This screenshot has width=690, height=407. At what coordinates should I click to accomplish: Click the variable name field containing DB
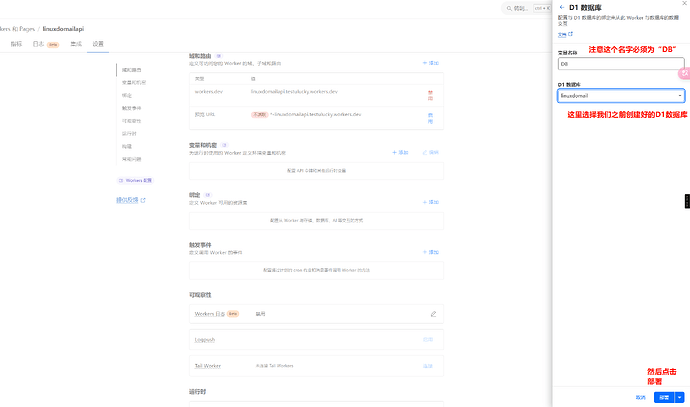(x=621, y=64)
